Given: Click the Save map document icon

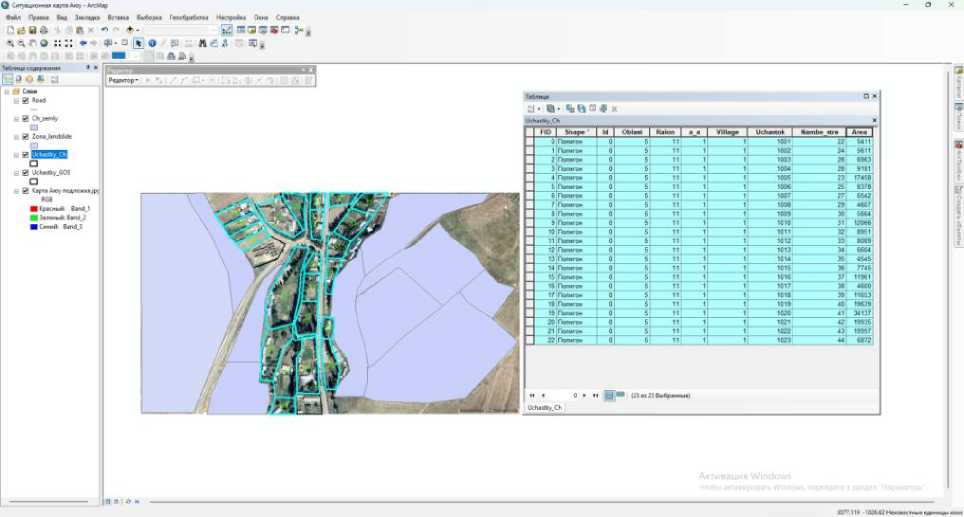Looking at the screenshot, I should (32, 30).
